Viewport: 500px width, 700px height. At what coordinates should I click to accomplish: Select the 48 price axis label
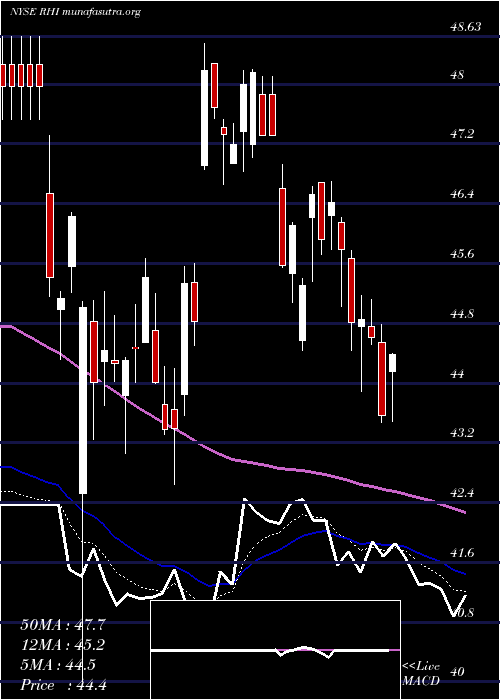[457, 75]
